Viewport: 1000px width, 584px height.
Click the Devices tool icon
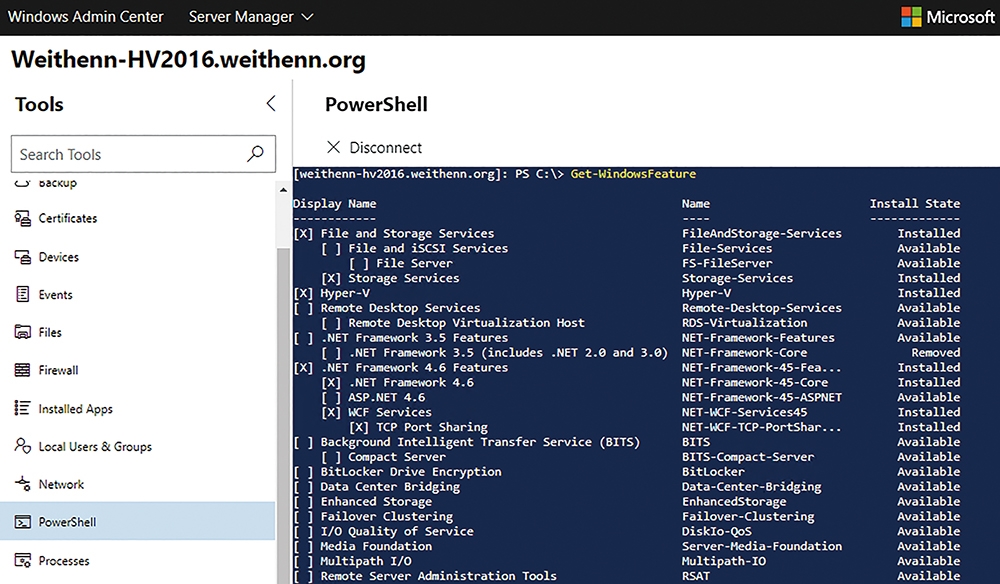click(22, 257)
